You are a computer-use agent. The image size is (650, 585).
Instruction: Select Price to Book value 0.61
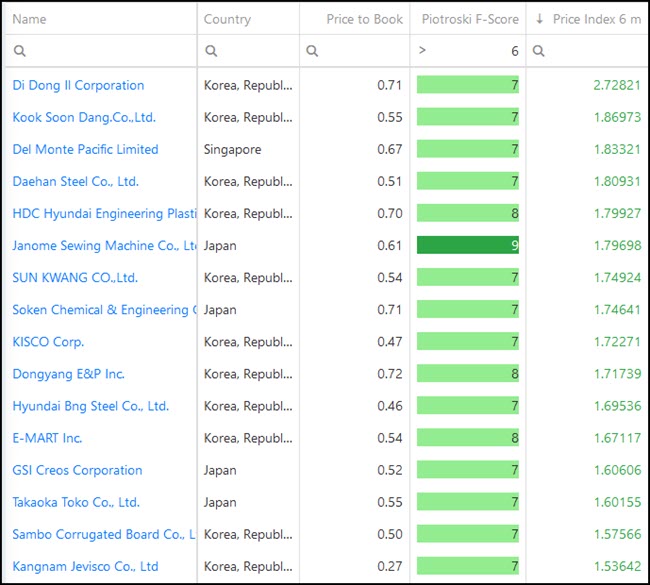(390, 245)
